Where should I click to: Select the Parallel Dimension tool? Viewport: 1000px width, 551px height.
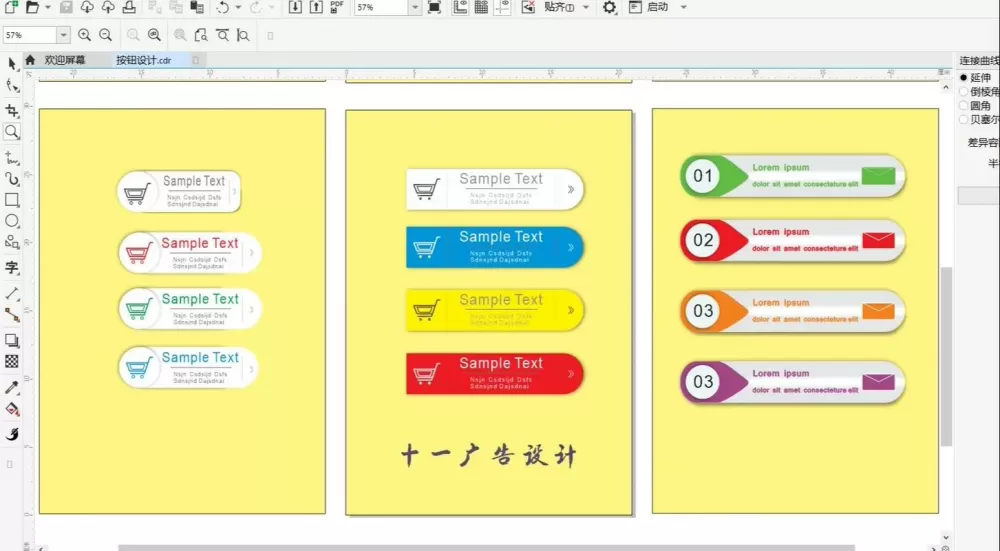12,293
